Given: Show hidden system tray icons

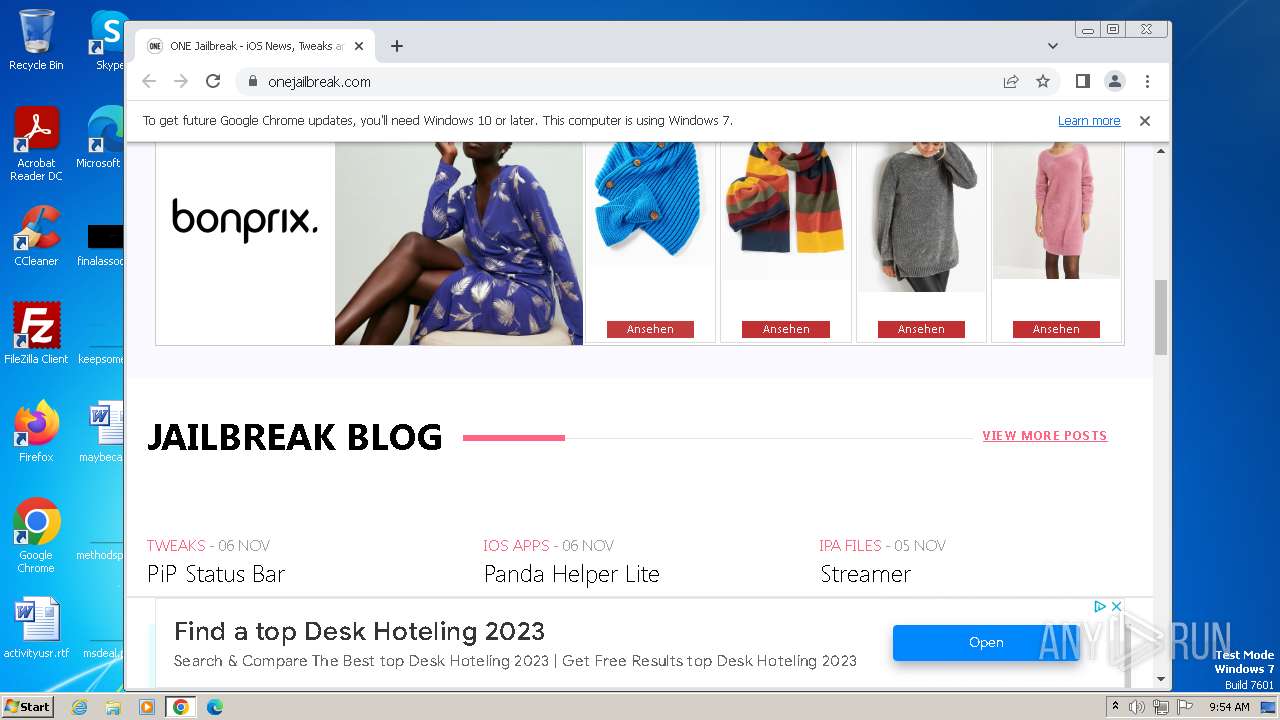Looking at the screenshot, I should [x=1115, y=707].
